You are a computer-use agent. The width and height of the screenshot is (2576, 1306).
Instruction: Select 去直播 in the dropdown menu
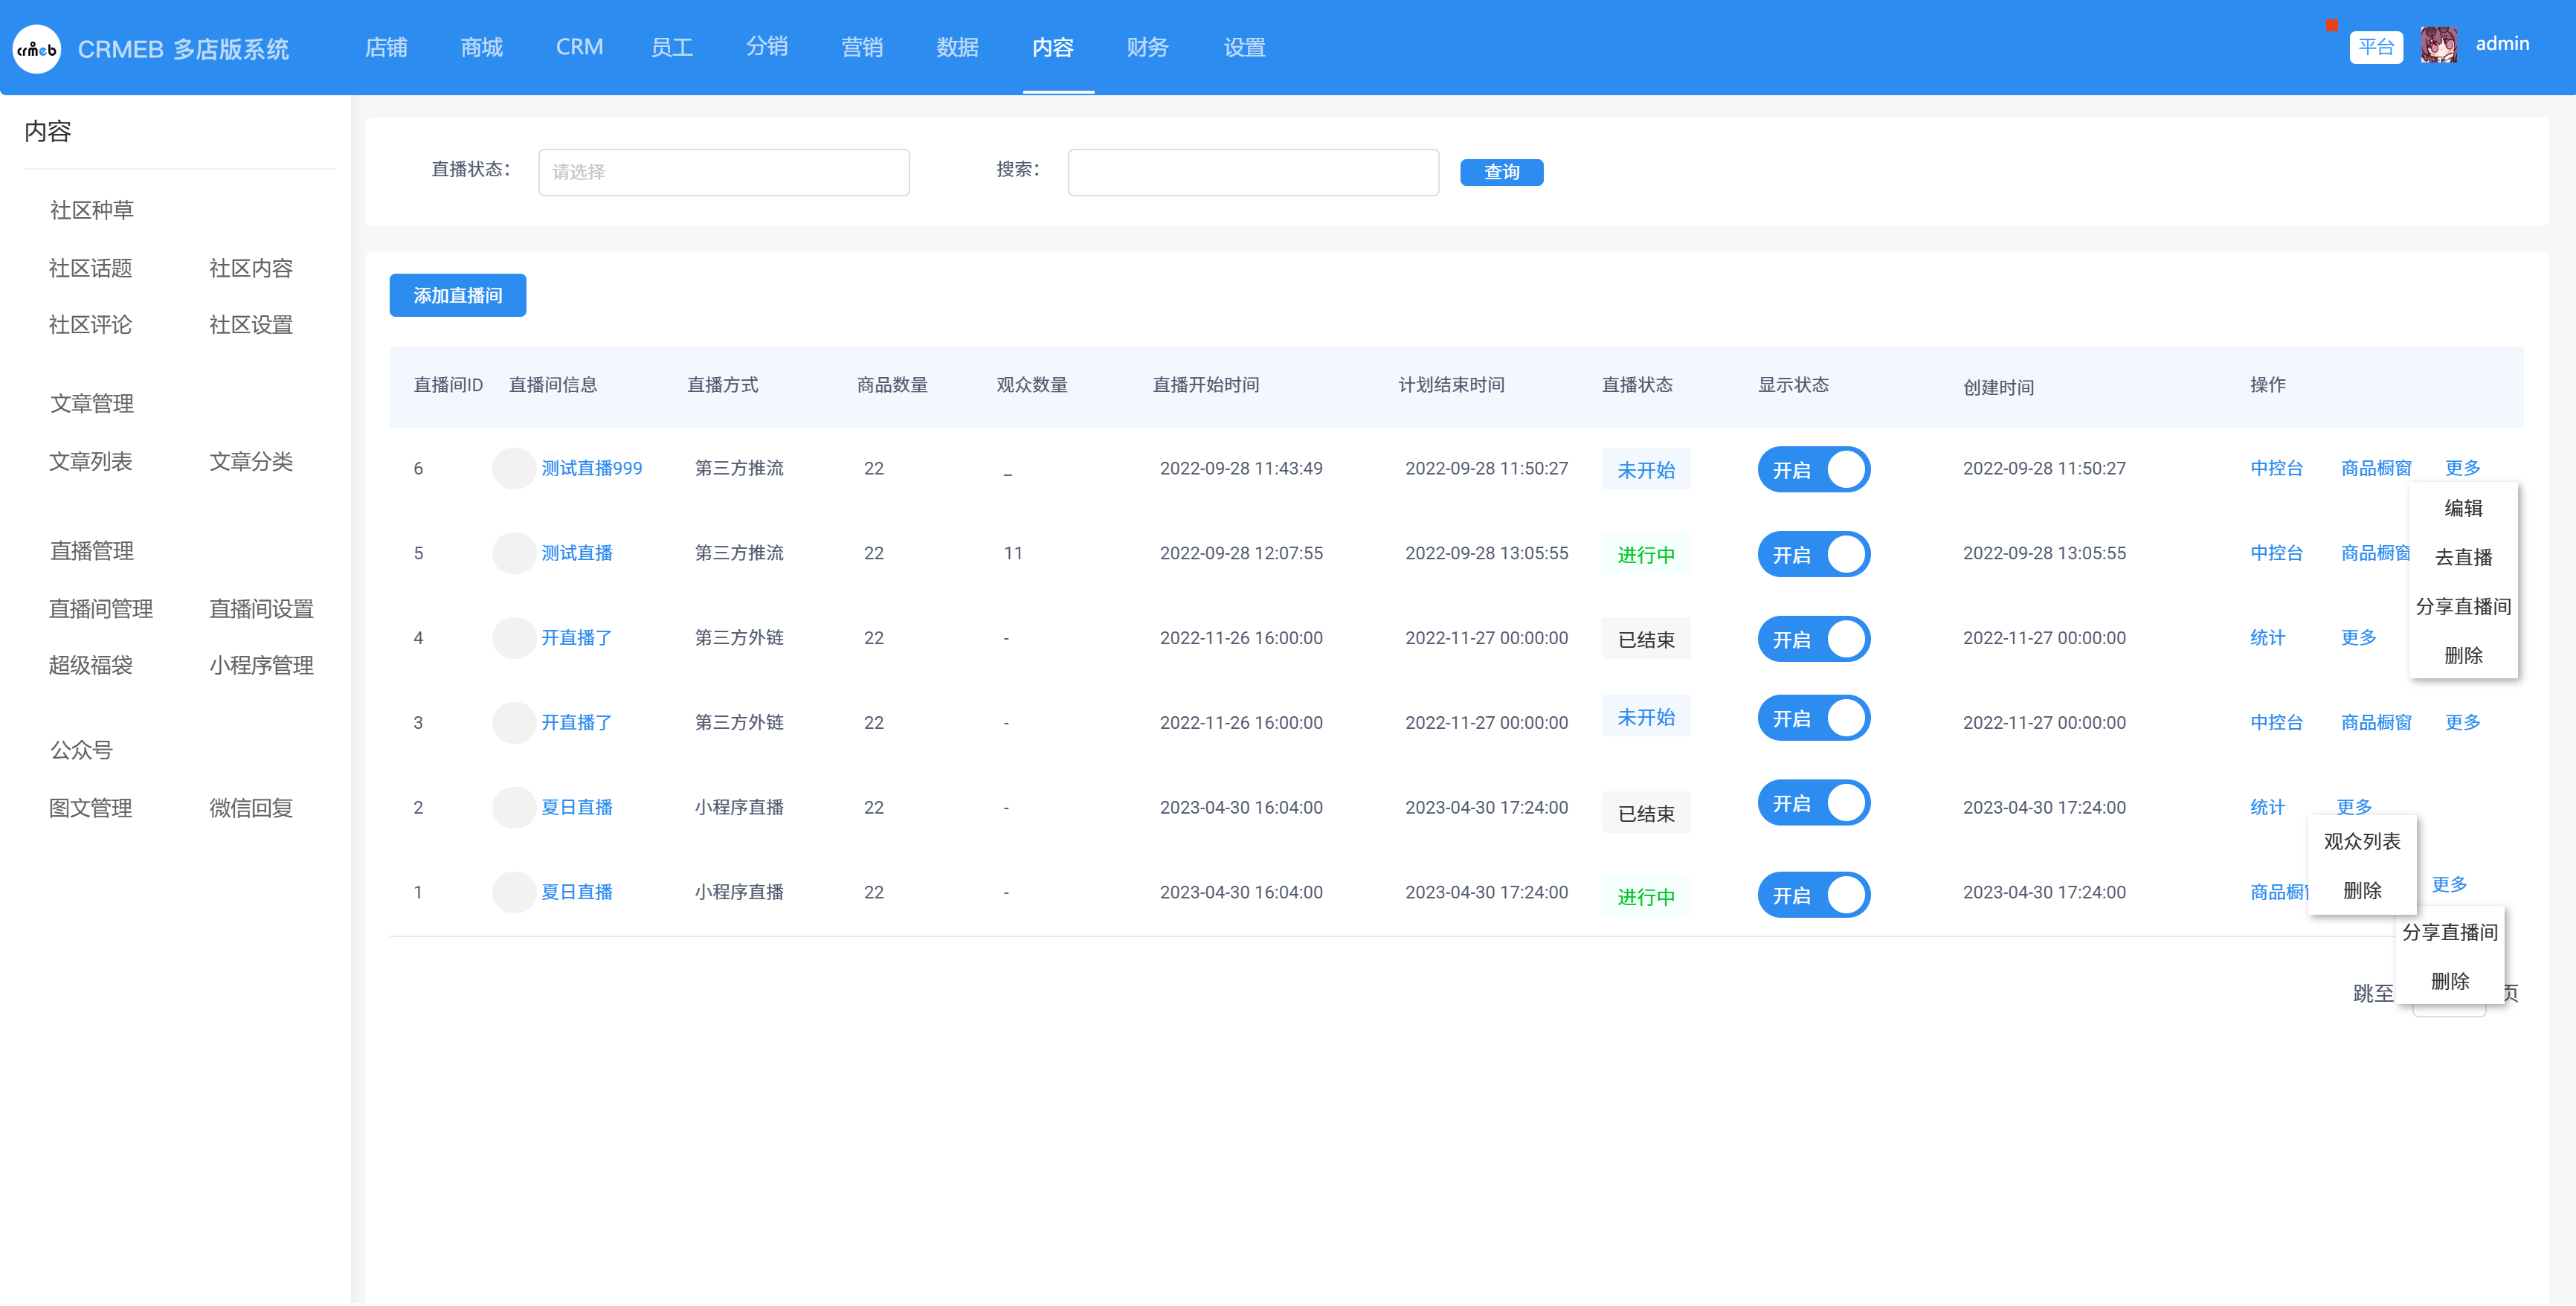click(x=2463, y=557)
